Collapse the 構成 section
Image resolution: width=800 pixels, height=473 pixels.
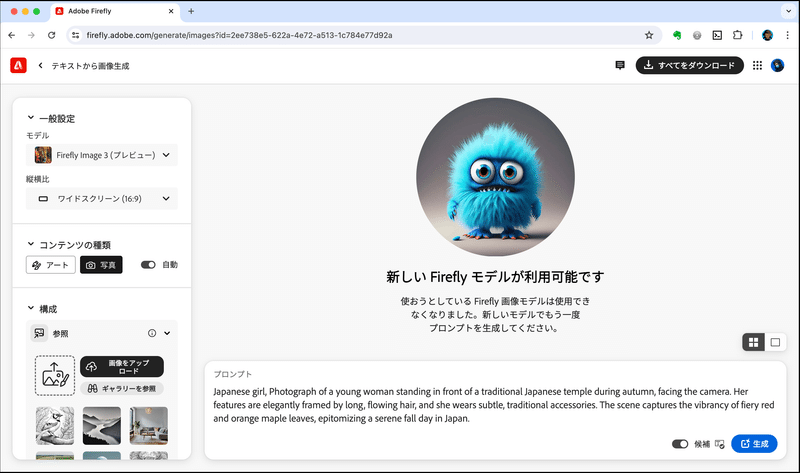pyautogui.click(x=31, y=308)
